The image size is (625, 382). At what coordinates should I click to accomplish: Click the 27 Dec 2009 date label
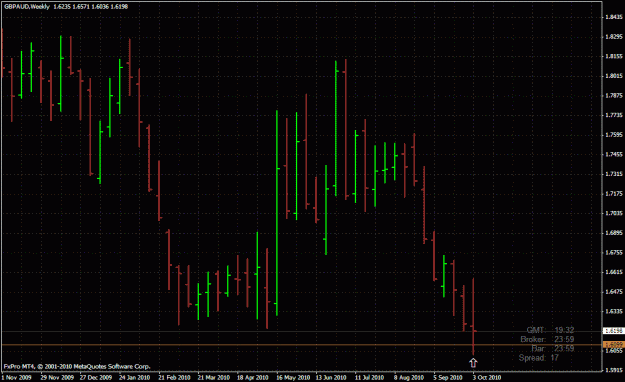coord(96,377)
